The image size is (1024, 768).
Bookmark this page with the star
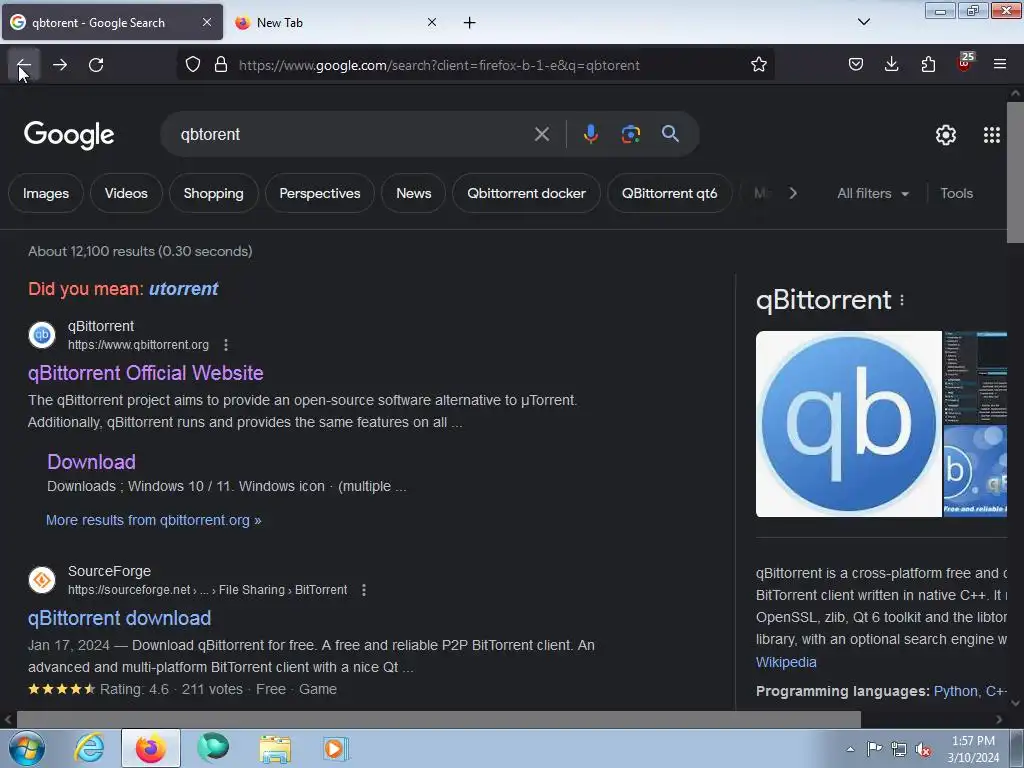tap(758, 65)
